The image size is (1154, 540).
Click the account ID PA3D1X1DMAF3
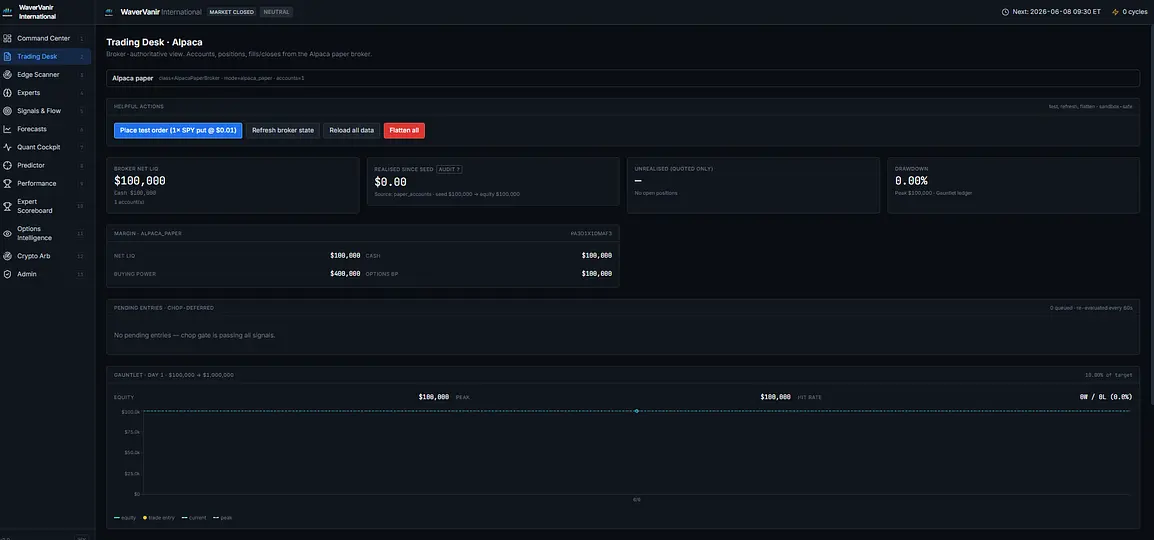pos(591,233)
